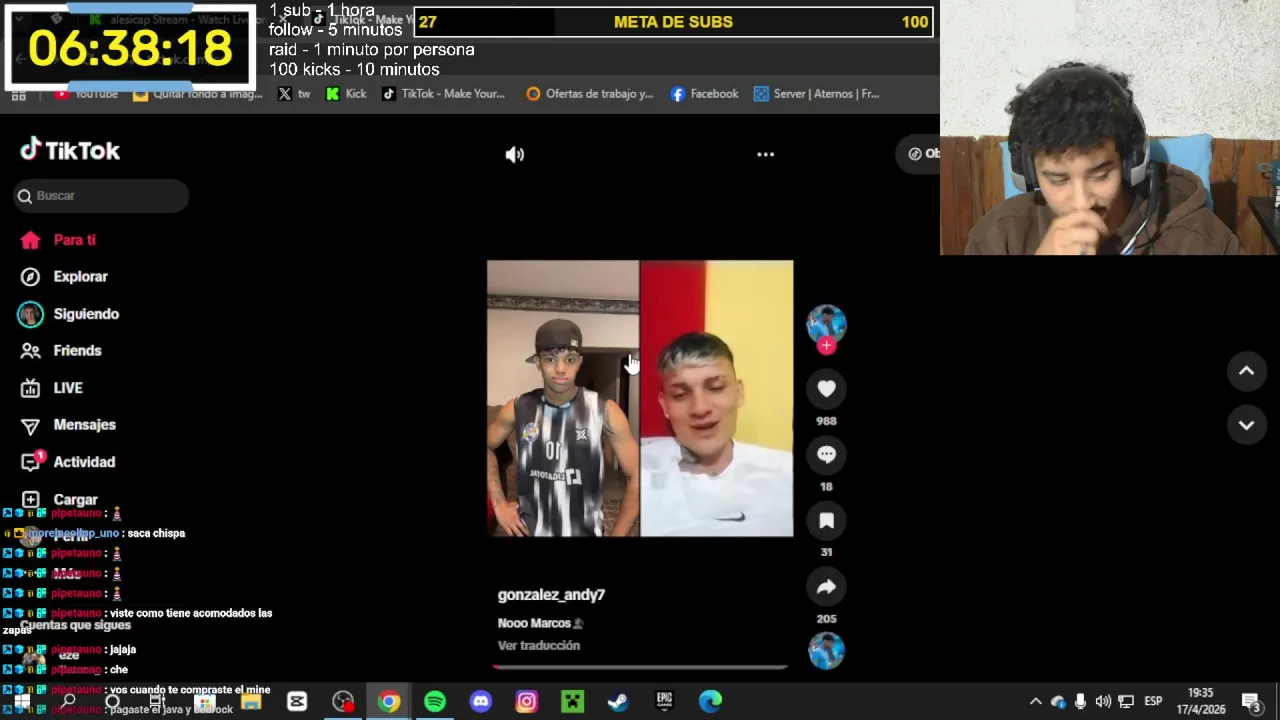
Task: Open the tw X bookmark
Action: click(294, 94)
